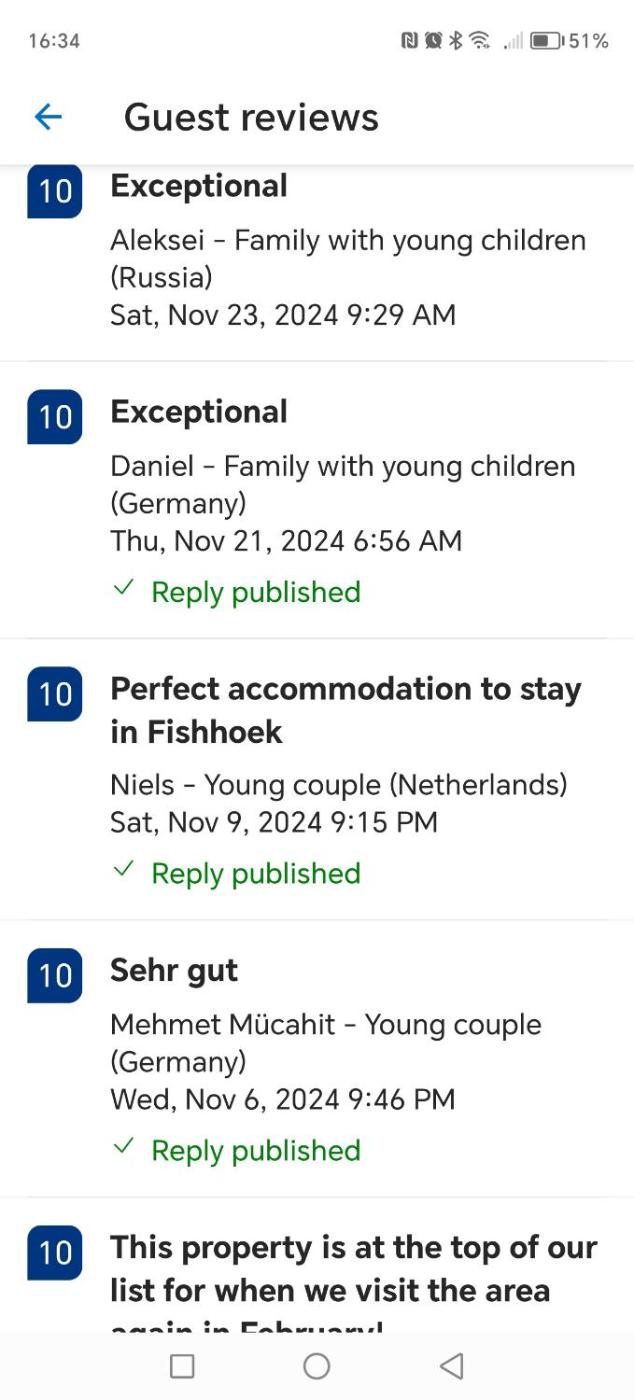Open the top-of-our-list review at bottom
Image resolution: width=634 pixels, height=1400 pixels.
353,1268
